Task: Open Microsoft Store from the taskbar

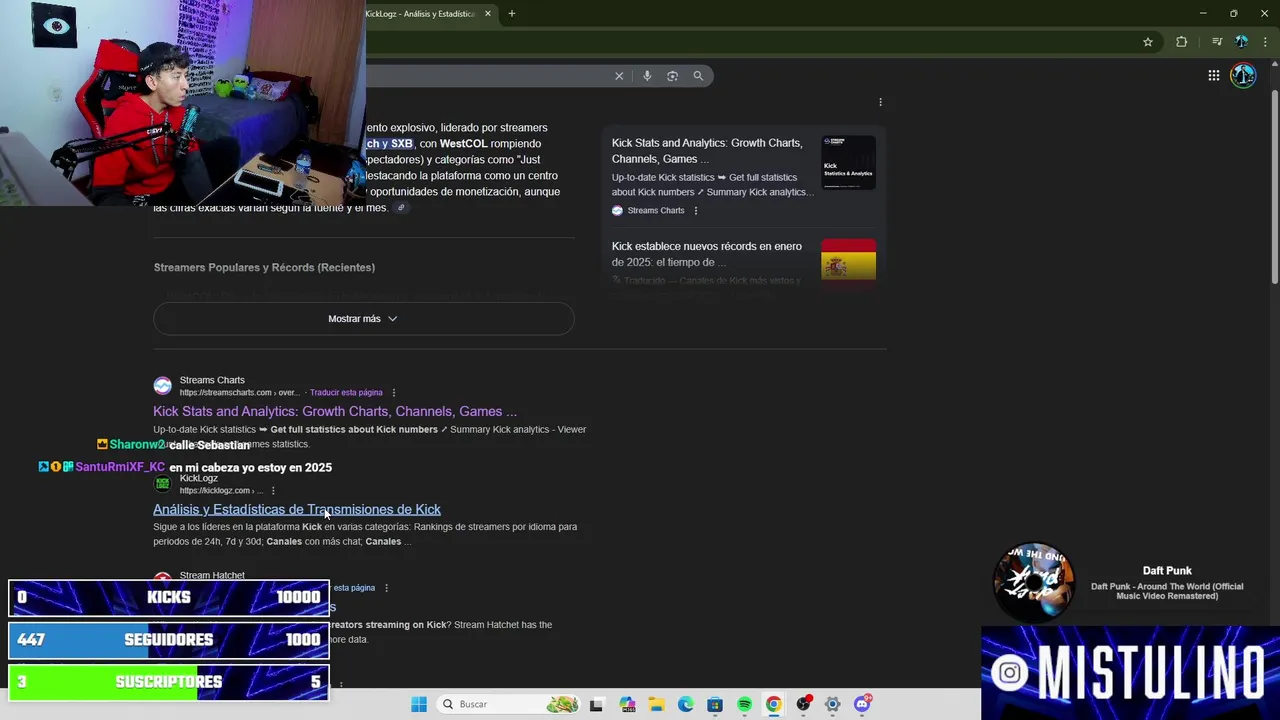Action: coord(715,704)
